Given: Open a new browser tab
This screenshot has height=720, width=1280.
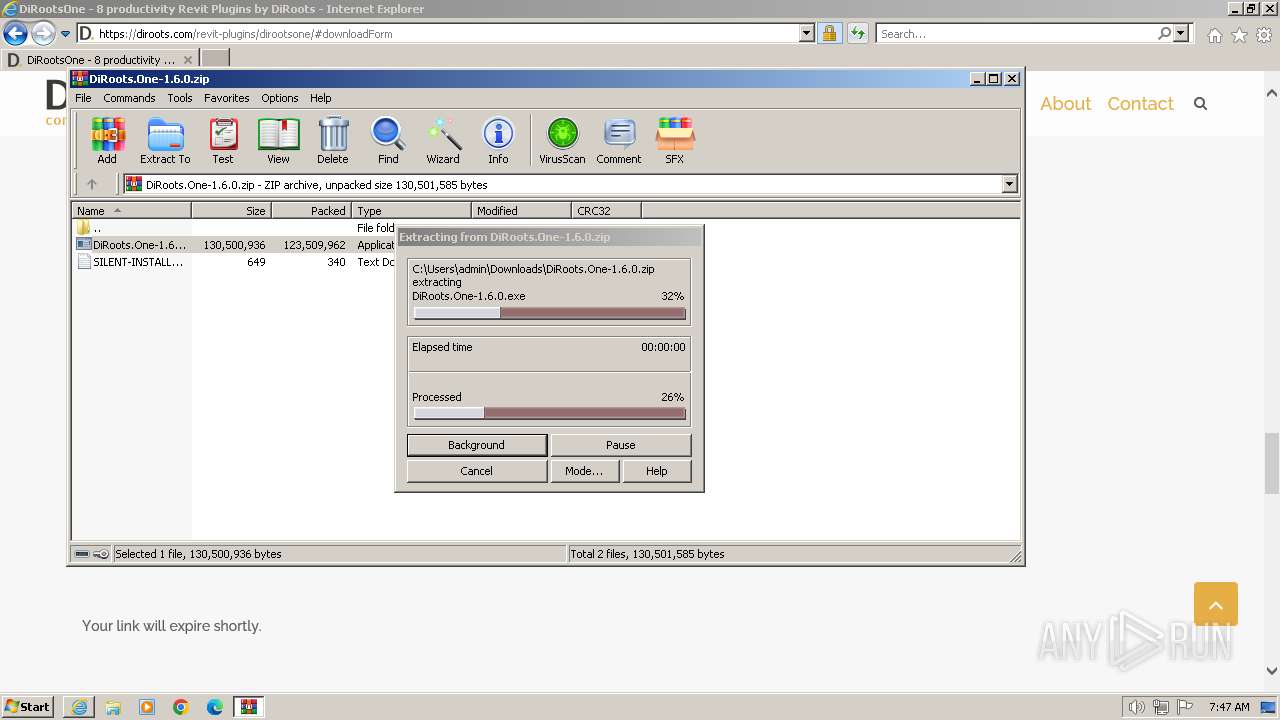Looking at the screenshot, I should (x=215, y=60).
